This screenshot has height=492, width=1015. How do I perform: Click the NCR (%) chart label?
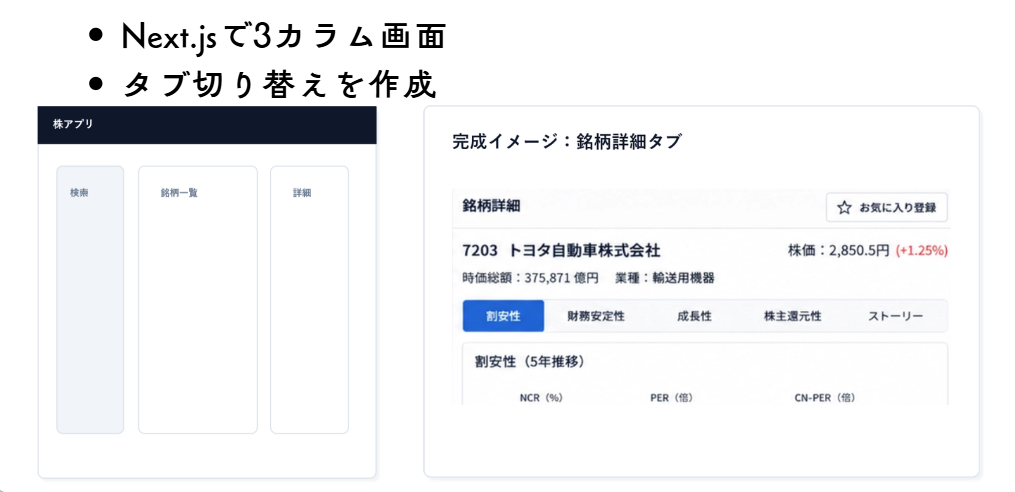pos(541,397)
